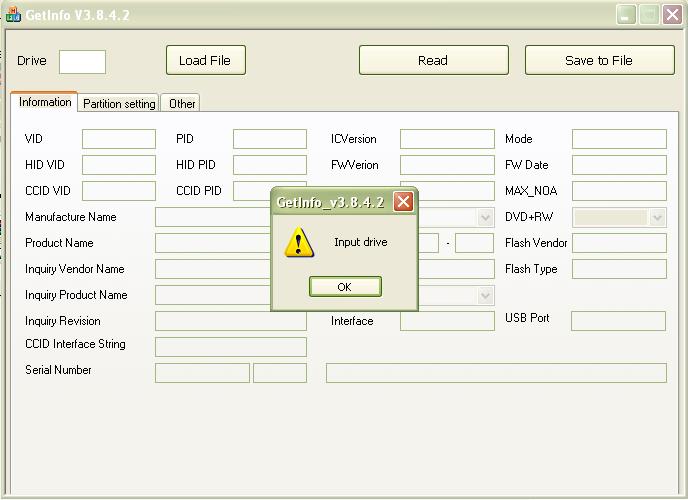The image size is (688, 500).
Task: Close the GetInfo V3.8.4.2 main window
Action: click(x=672, y=15)
